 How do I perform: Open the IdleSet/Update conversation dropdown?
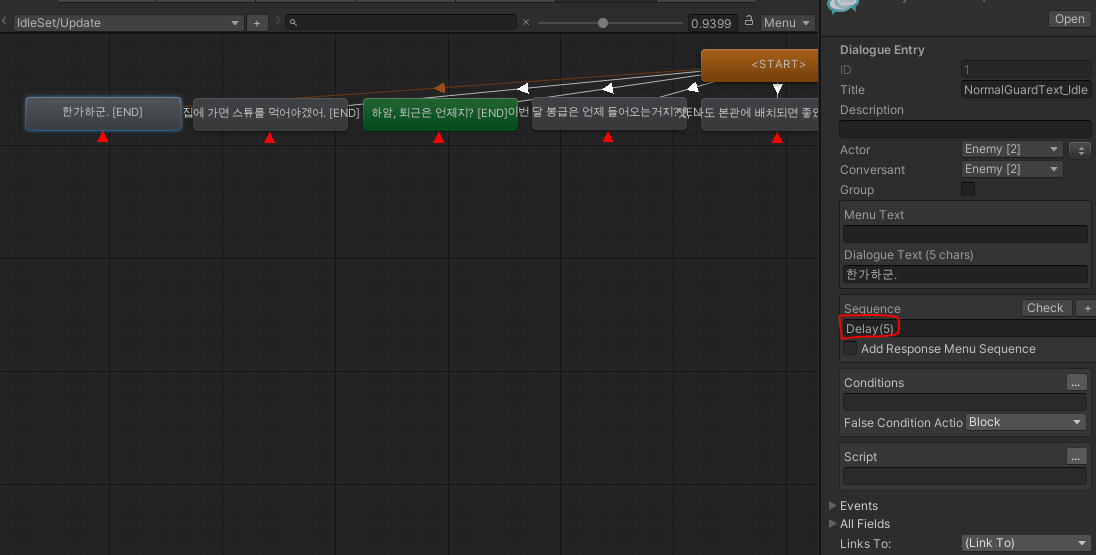tap(128, 23)
